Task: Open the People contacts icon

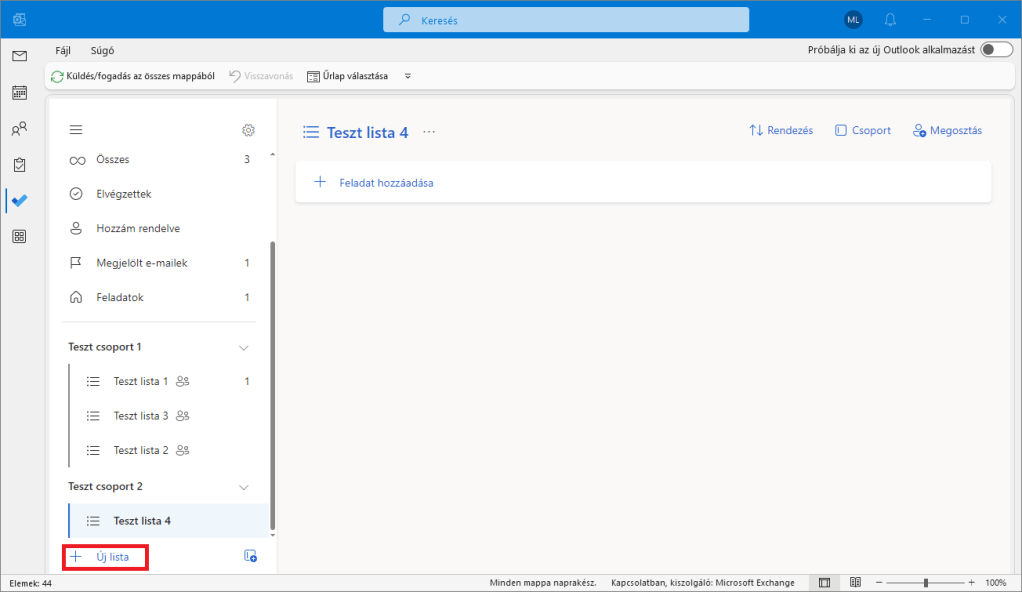Action: pos(19,129)
